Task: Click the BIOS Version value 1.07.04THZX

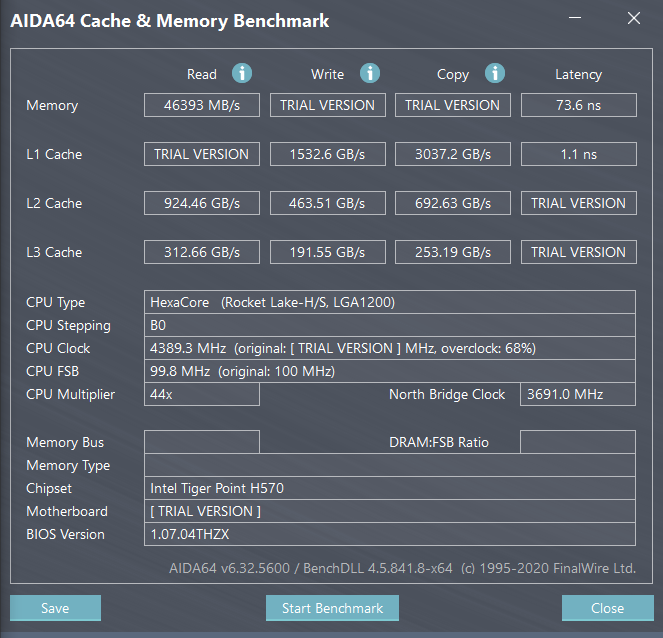Action: click(x=390, y=534)
